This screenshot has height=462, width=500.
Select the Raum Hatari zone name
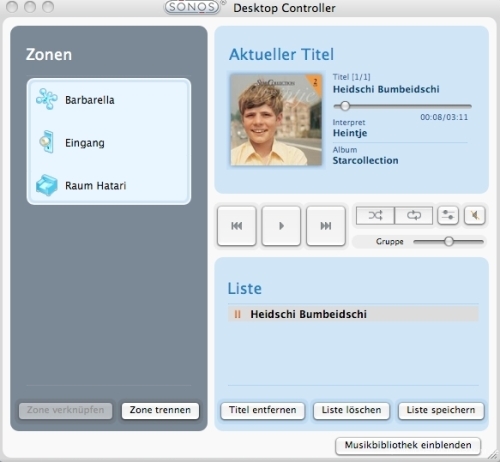(96, 186)
